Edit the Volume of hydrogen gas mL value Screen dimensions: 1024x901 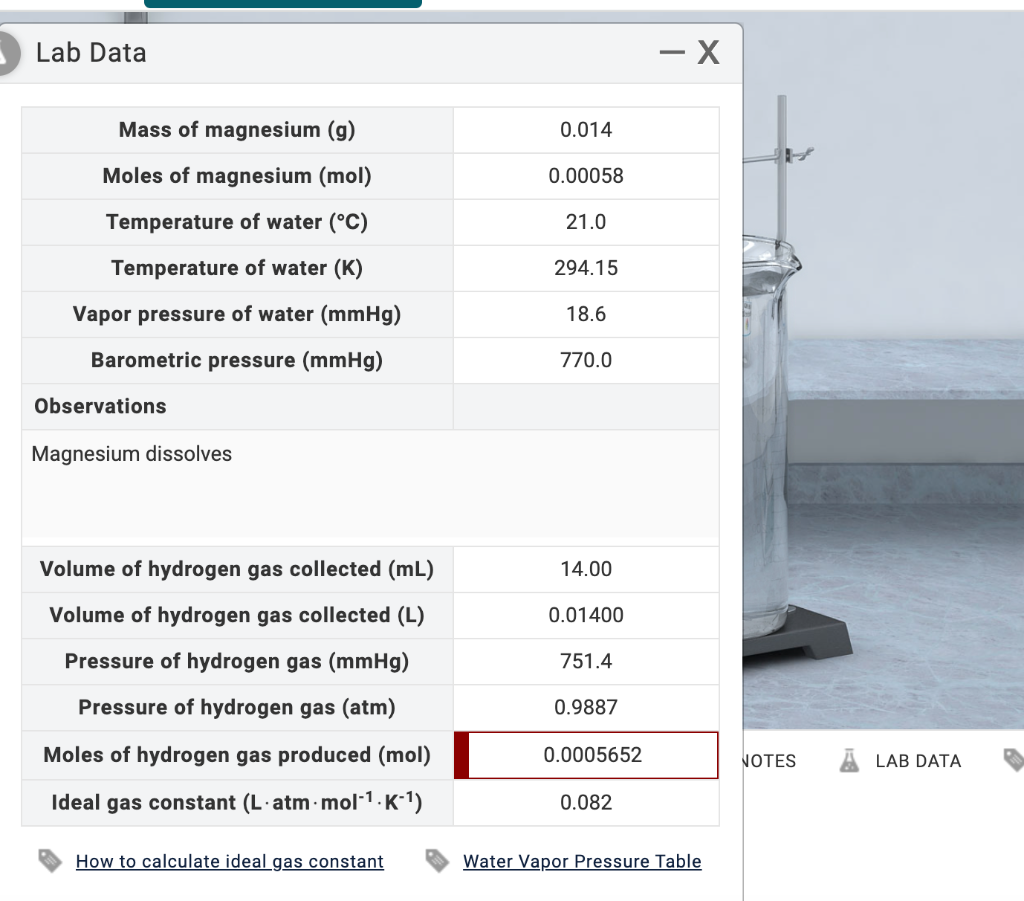(x=586, y=569)
